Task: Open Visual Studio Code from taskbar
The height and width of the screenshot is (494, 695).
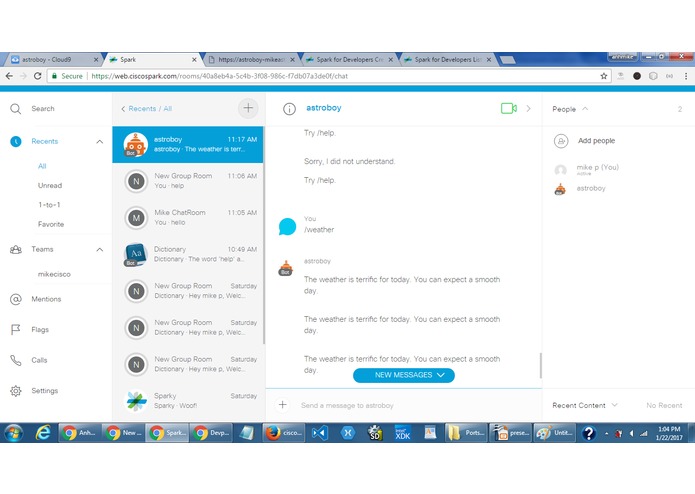Action: [x=319, y=433]
